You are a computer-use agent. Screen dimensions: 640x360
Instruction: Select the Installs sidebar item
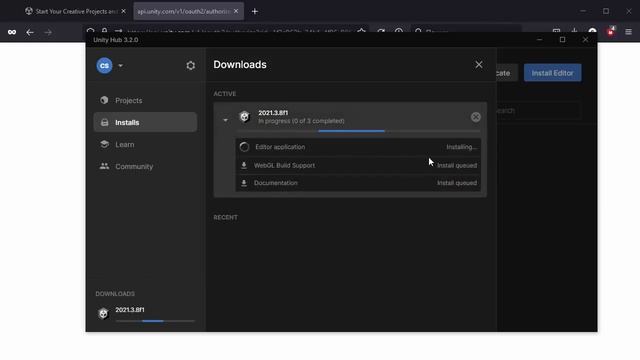point(145,122)
